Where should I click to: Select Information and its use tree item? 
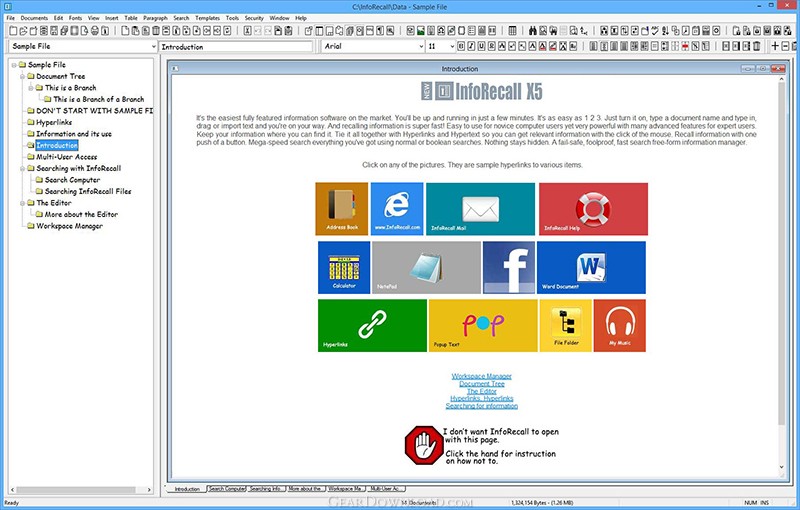74,134
